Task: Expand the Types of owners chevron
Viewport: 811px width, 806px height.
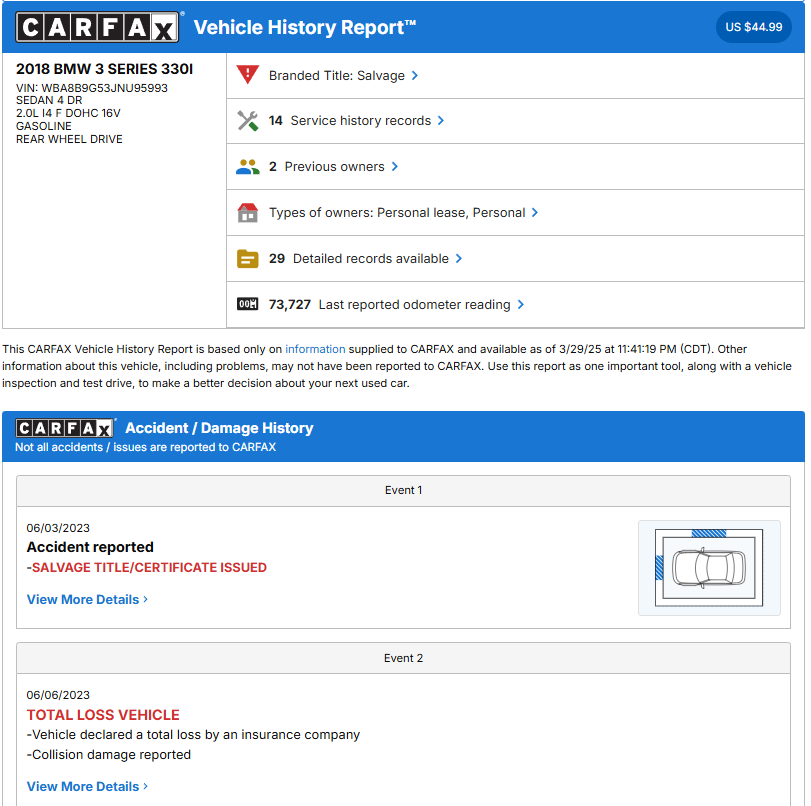Action: click(x=535, y=213)
